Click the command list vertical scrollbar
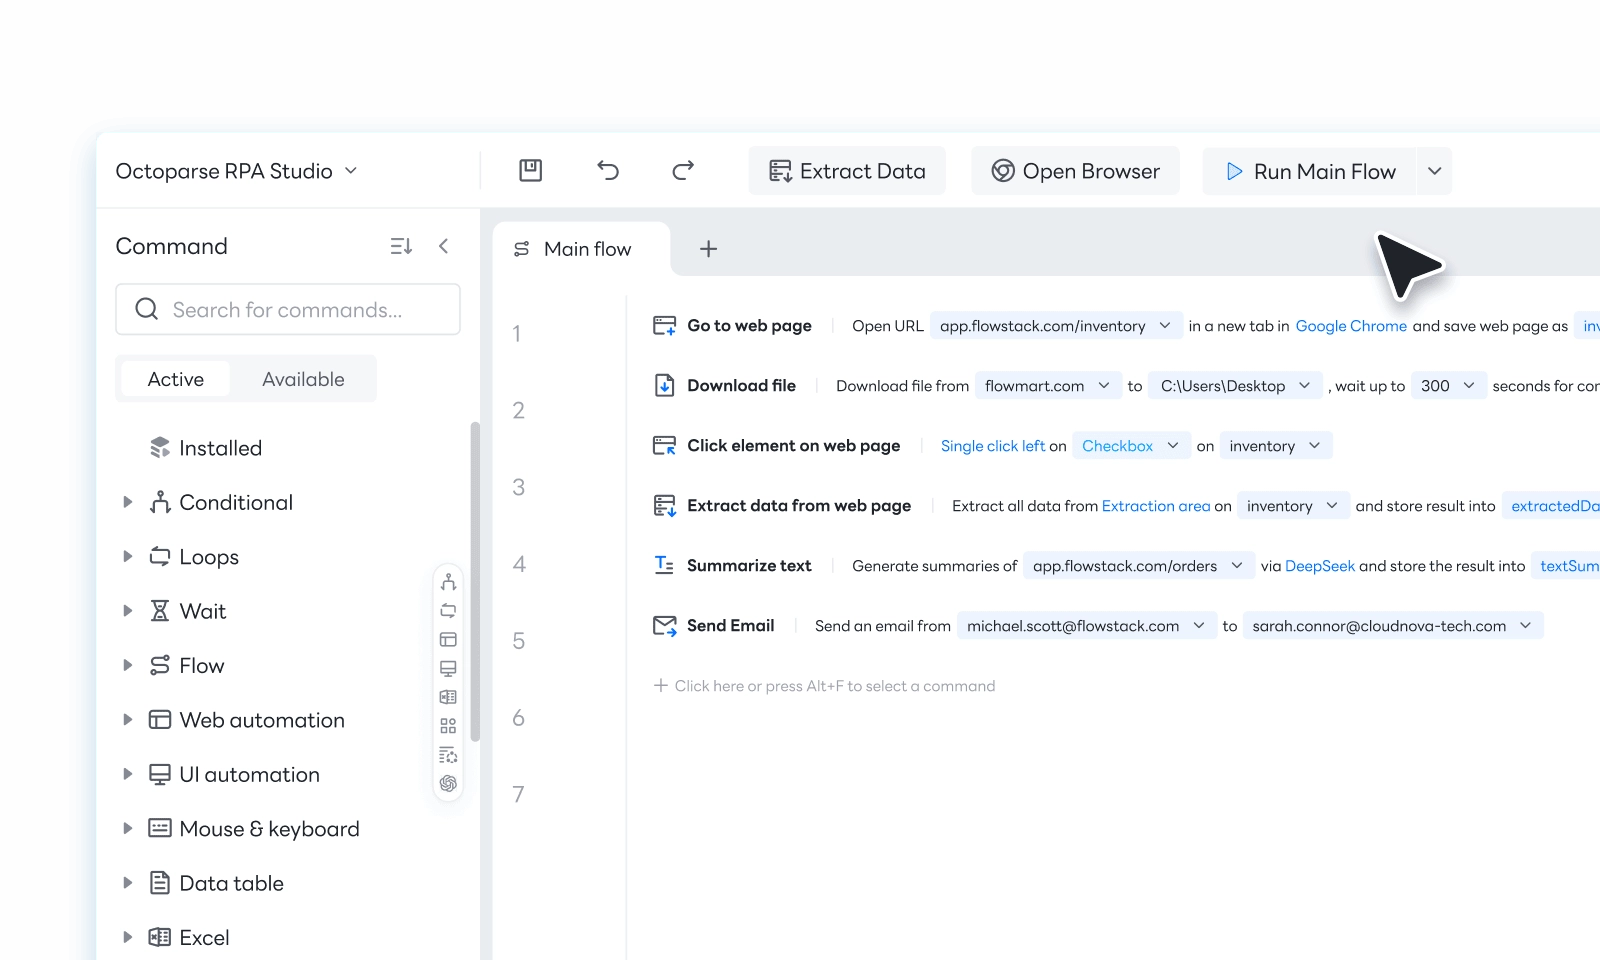 (475, 580)
